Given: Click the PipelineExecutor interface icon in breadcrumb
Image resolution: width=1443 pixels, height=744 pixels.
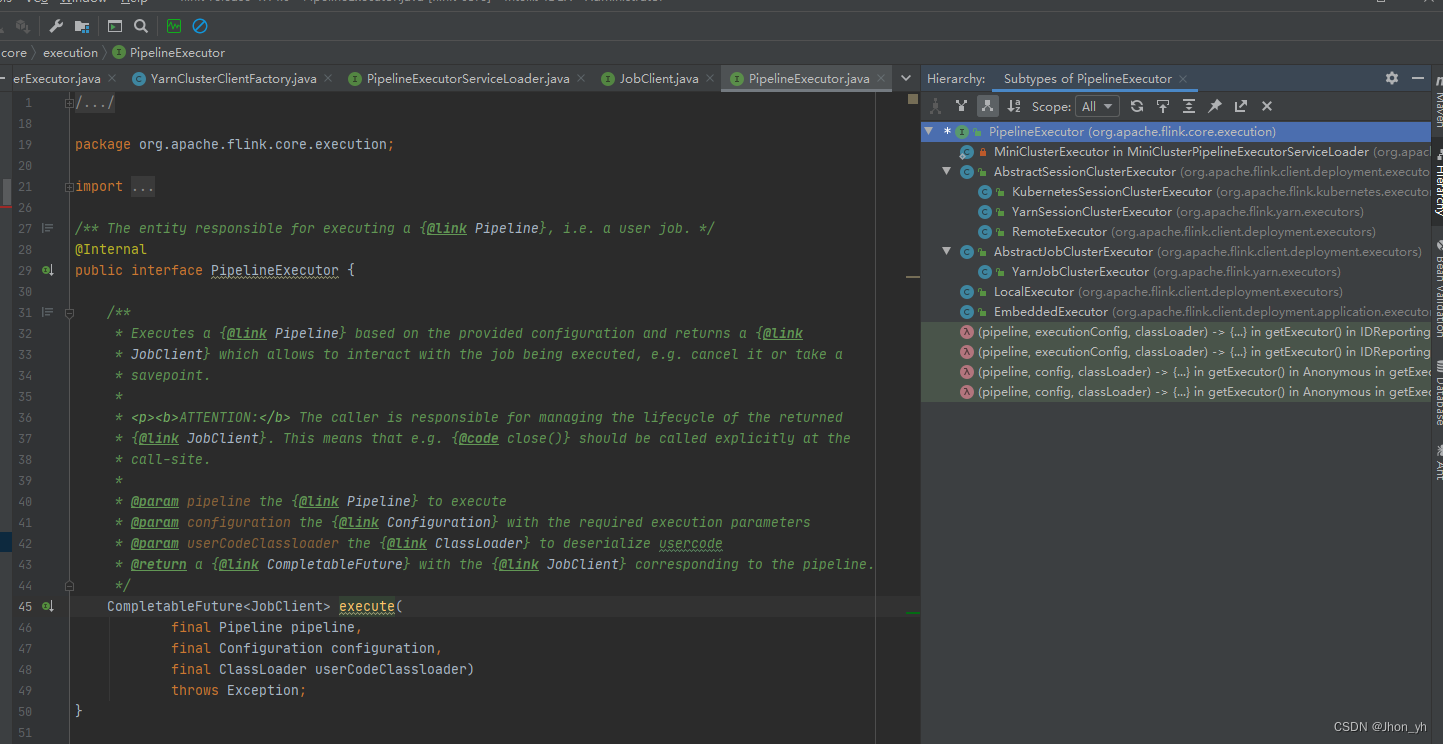Looking at the screenshot, I should [119, 52].
